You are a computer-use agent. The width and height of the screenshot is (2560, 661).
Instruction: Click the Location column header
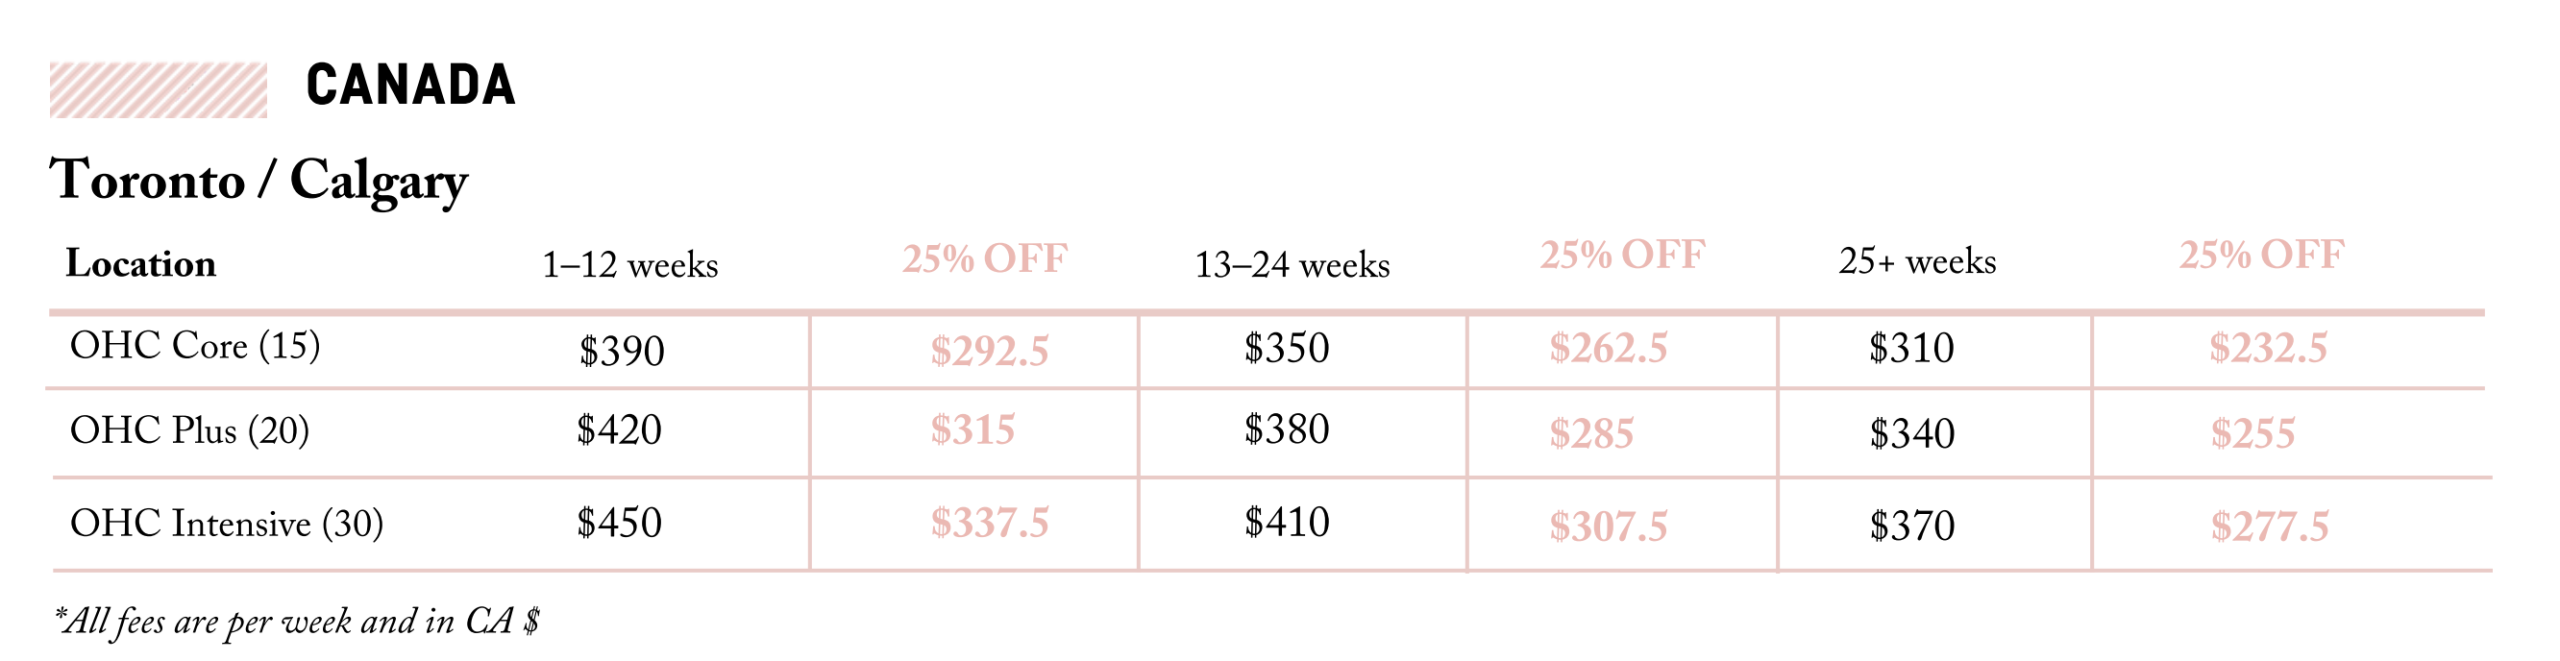141,264
